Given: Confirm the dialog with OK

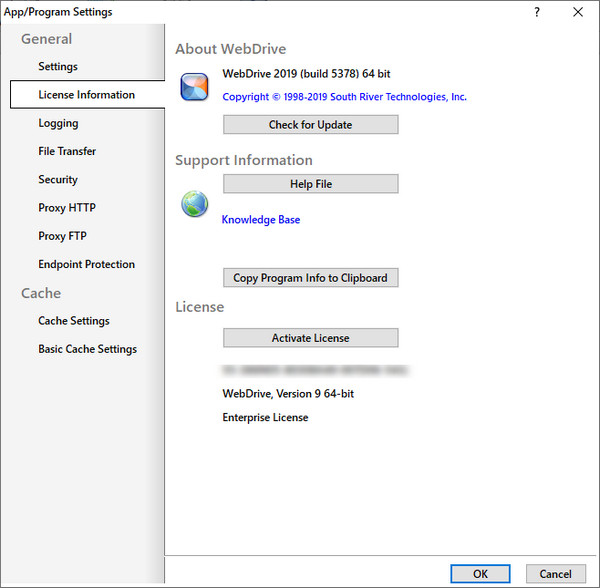Looking at the screenshot, I should tap(480, 574).
